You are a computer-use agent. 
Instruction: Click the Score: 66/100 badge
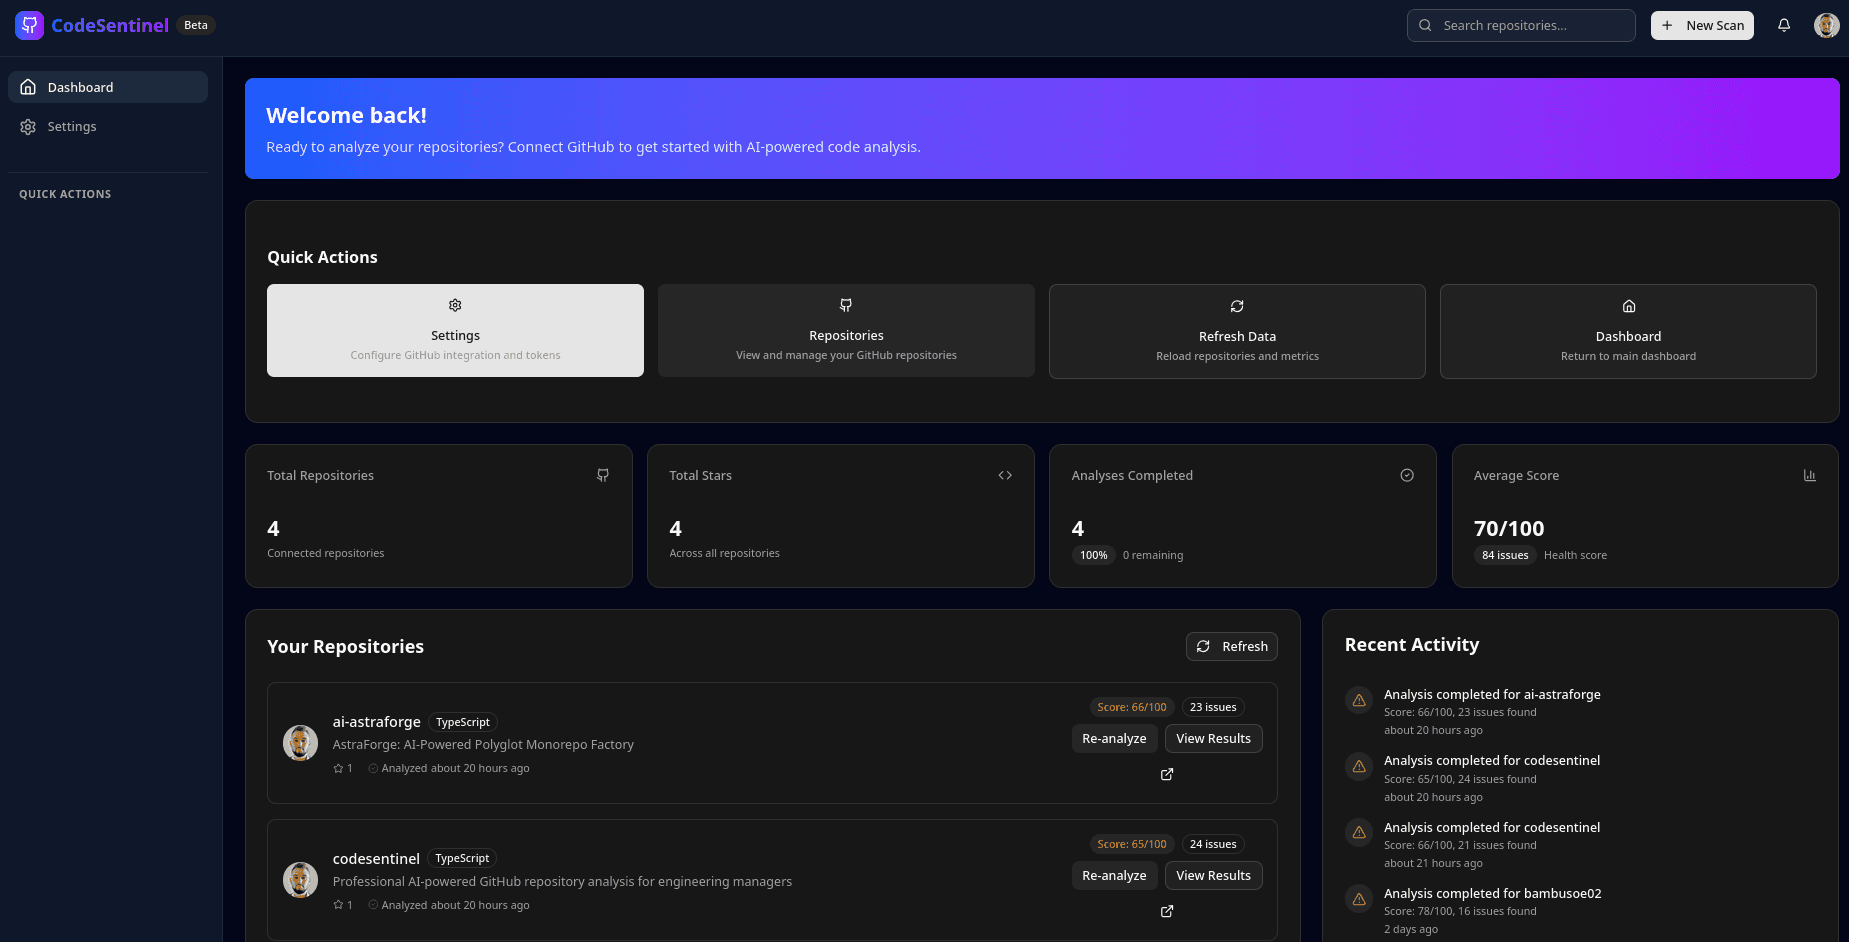point(1132,707)
